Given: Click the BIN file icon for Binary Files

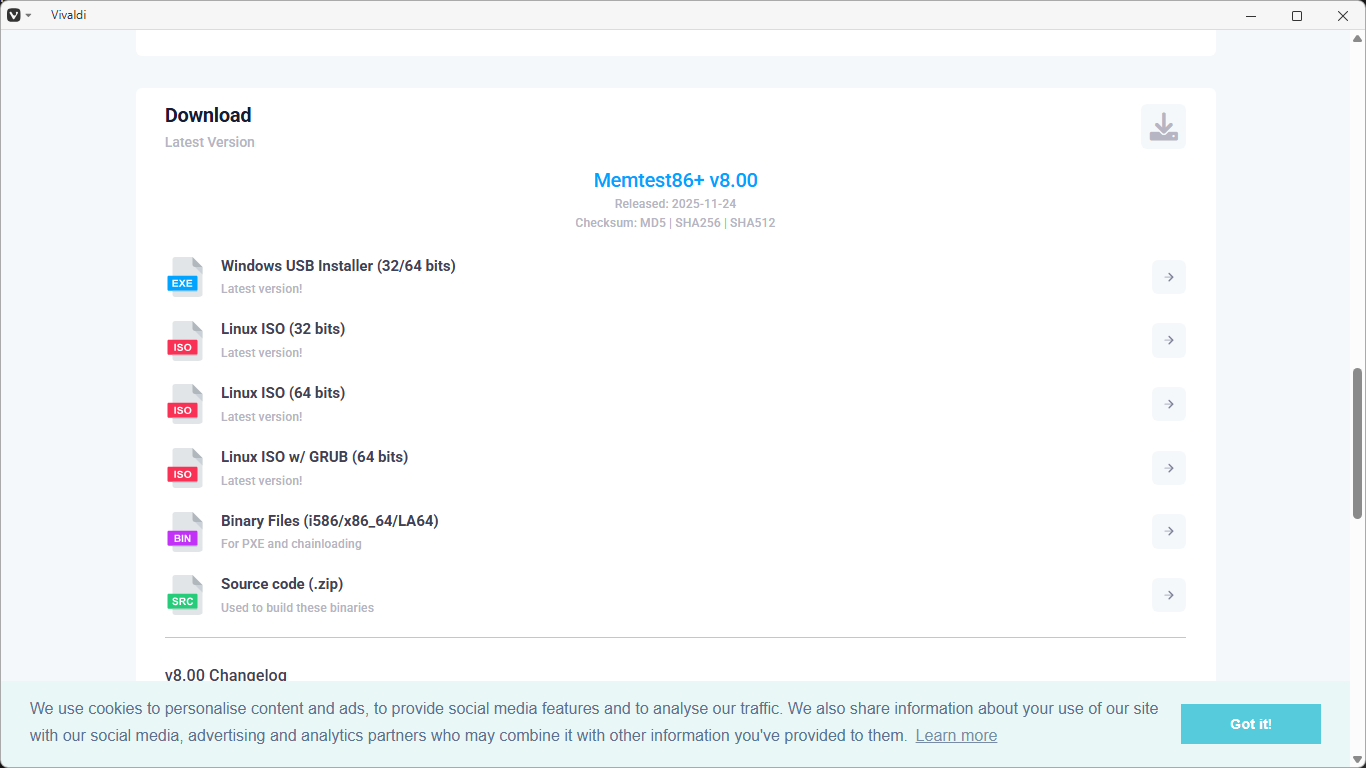Looking at the screenshot, I should (184, 532).
